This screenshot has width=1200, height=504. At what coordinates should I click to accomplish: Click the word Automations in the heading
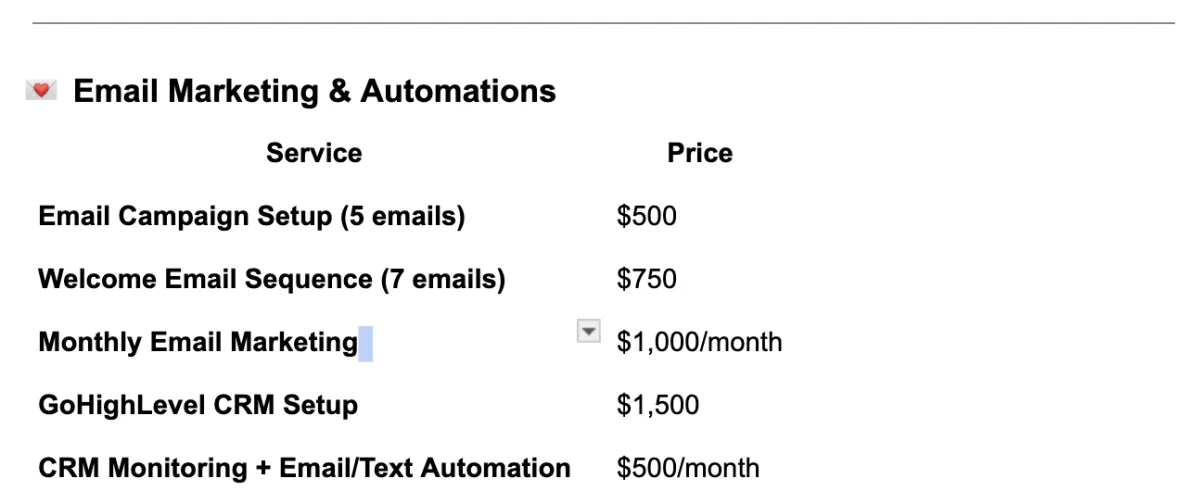tap(458, 91)
